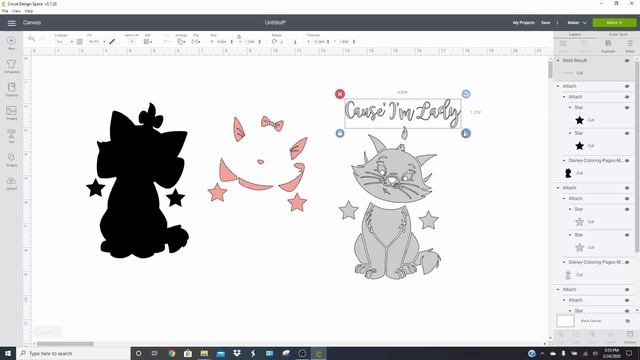Hide Disney-Coloring-Pages layer with gray thumbnail
Viewport: 640px width, 360px height.
click(x=627, y=262)
